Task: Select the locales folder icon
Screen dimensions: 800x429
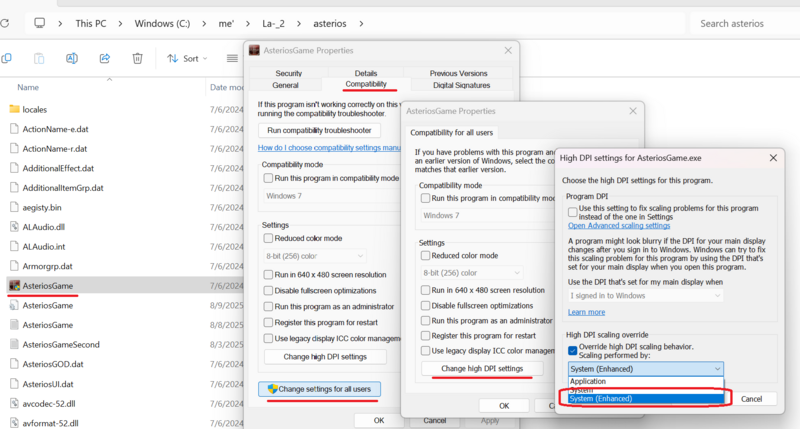Action: pyautogui.click(x=14, y=109)
